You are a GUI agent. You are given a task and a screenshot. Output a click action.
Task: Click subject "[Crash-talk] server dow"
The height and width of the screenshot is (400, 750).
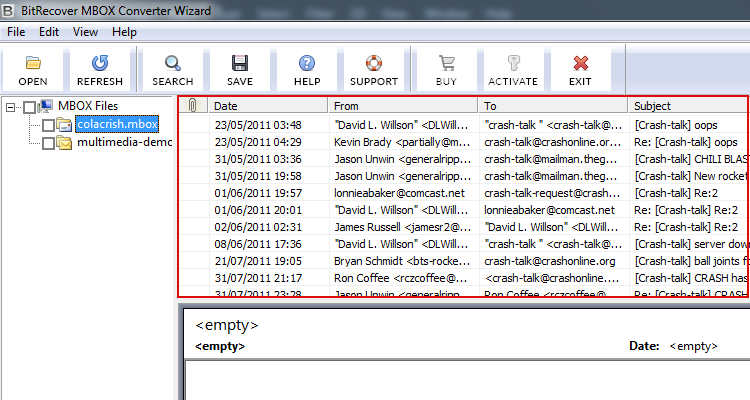click(x=690, y=244)
